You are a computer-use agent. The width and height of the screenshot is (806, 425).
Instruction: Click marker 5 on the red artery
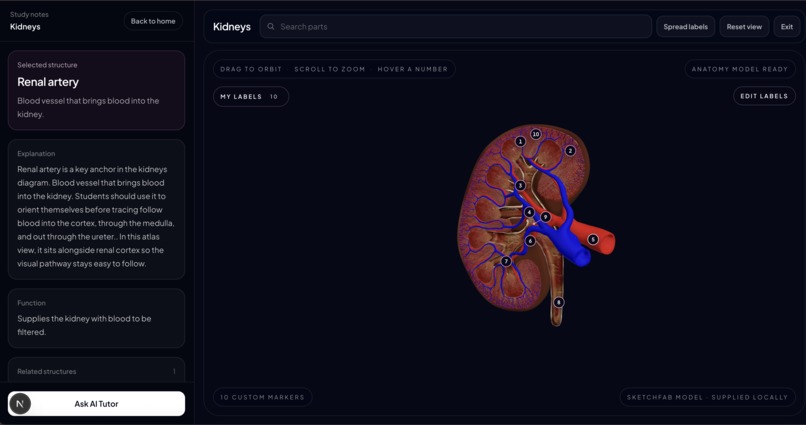point(593,239)
